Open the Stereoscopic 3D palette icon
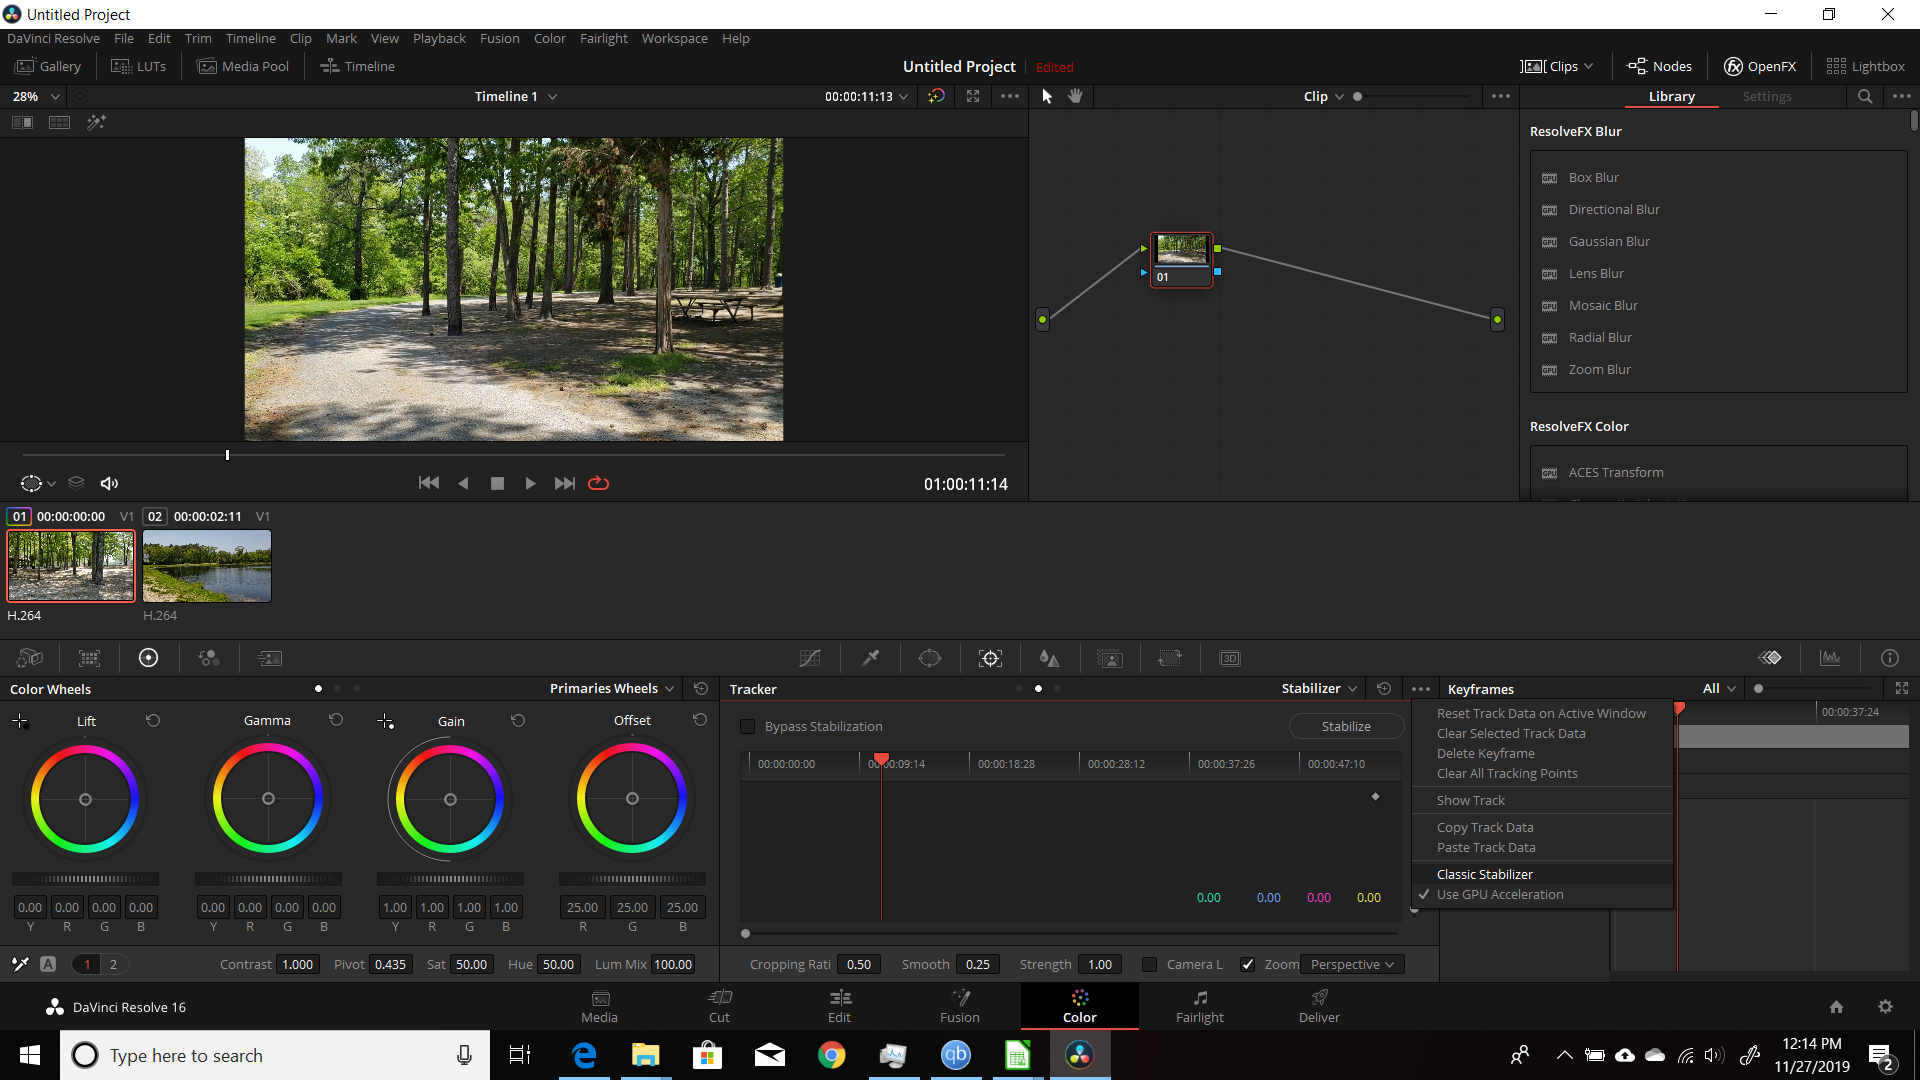Image resolution: width=1920 pixels, height=1080 pixels. [x=1230, y=658]
